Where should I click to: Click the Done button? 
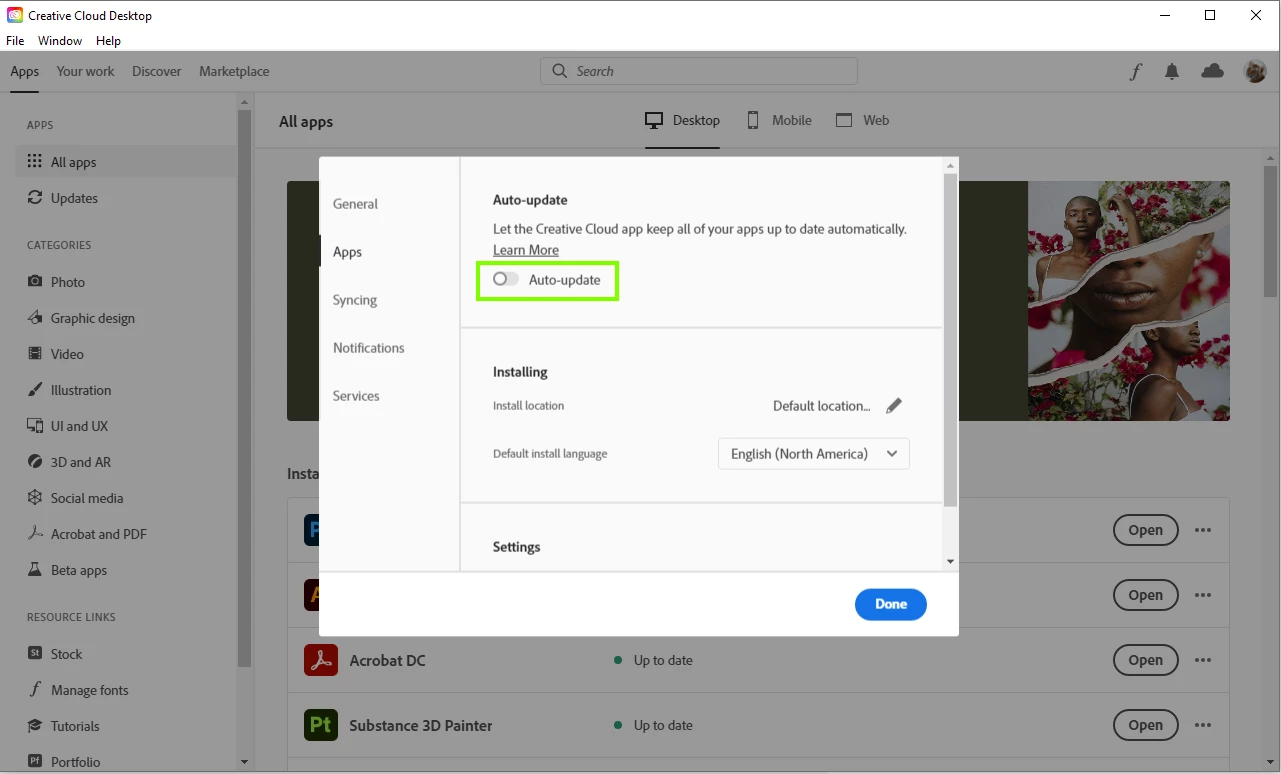pyautogui.click(x=891, y=604)
